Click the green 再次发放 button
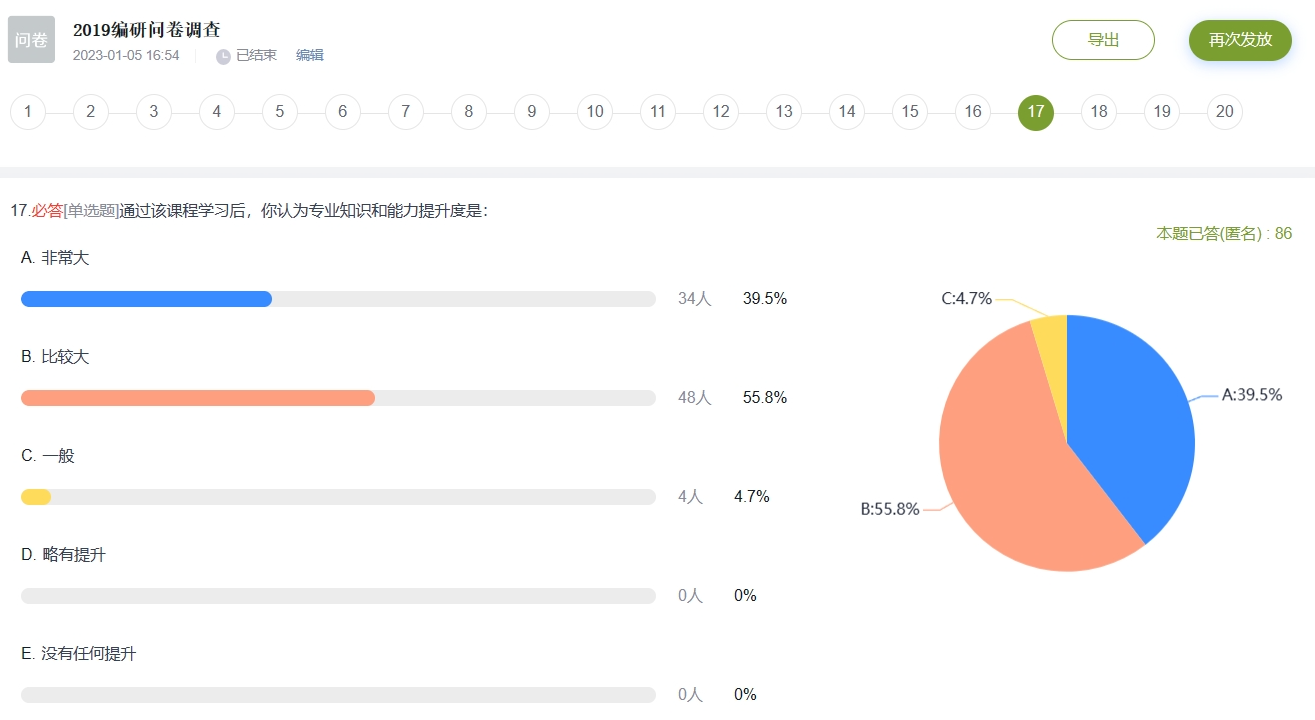The height and width of the screenshot is (720, 1315). [x=1240, y=40]
